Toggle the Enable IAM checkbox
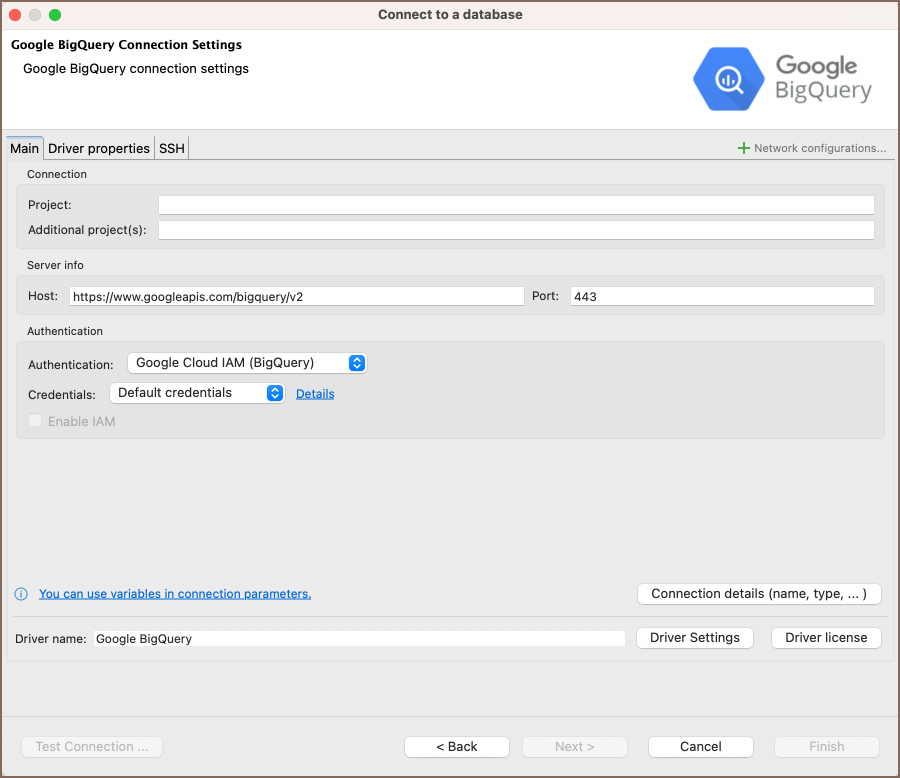900x778 pixels. click(36, 421)
